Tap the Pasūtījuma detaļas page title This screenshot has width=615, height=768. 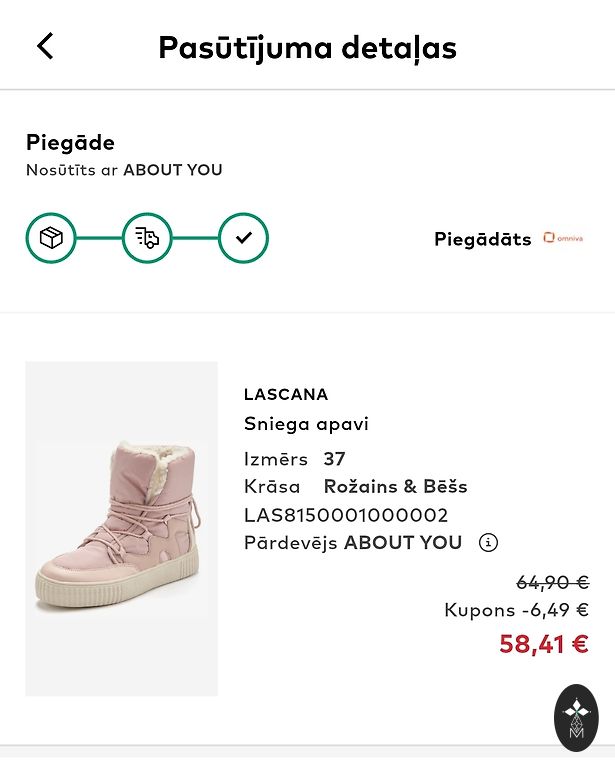[307, 47]
